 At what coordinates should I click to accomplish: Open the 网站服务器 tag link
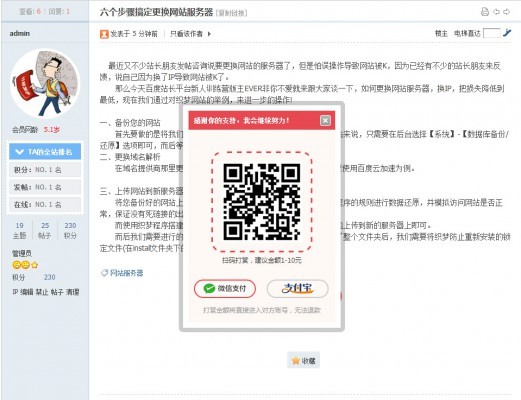pos(126,273)
